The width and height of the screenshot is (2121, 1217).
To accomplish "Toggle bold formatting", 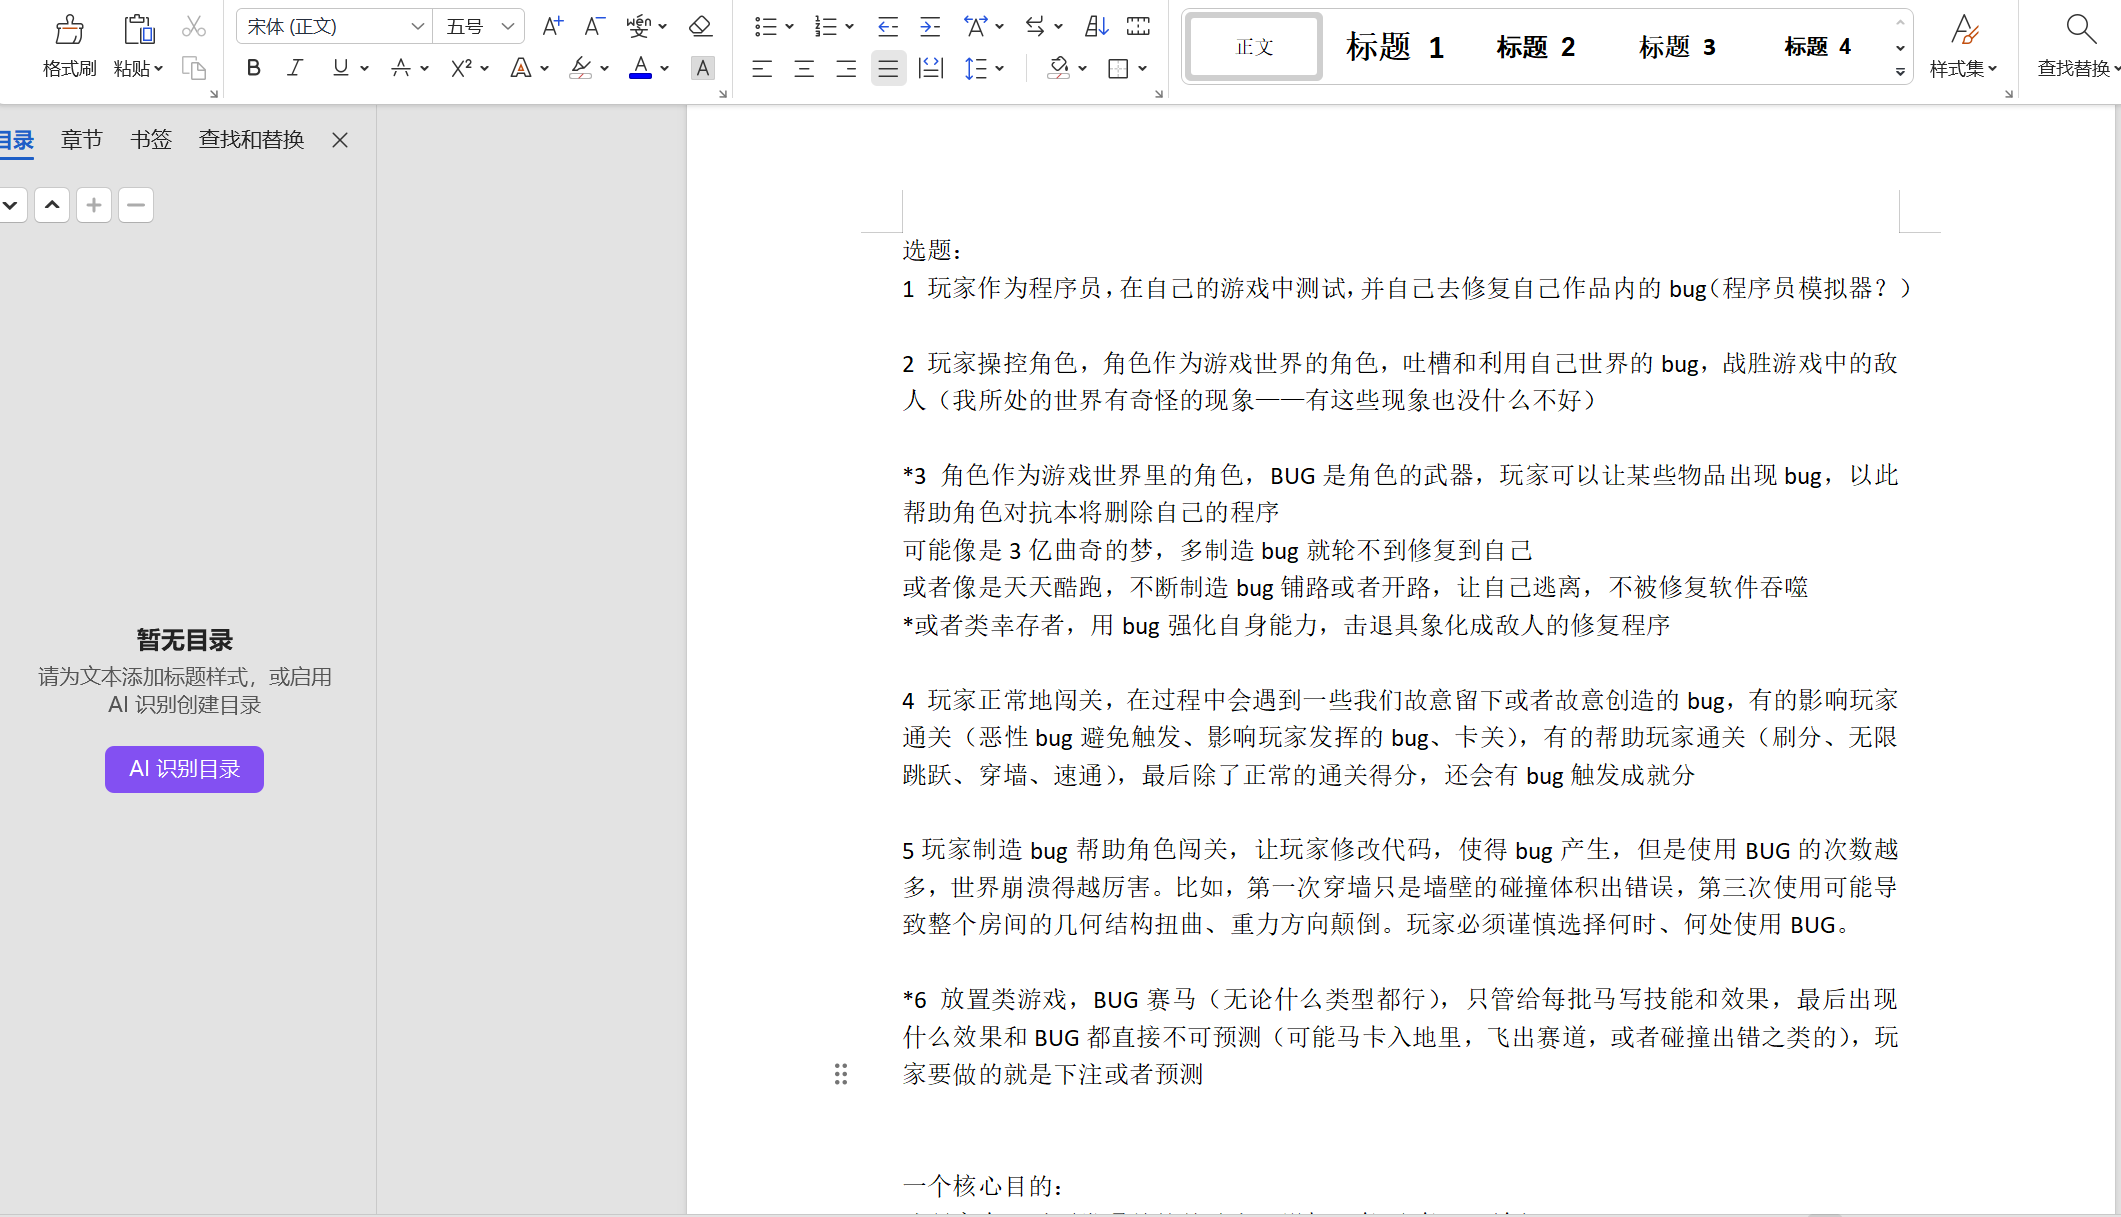I will (253, 67).
